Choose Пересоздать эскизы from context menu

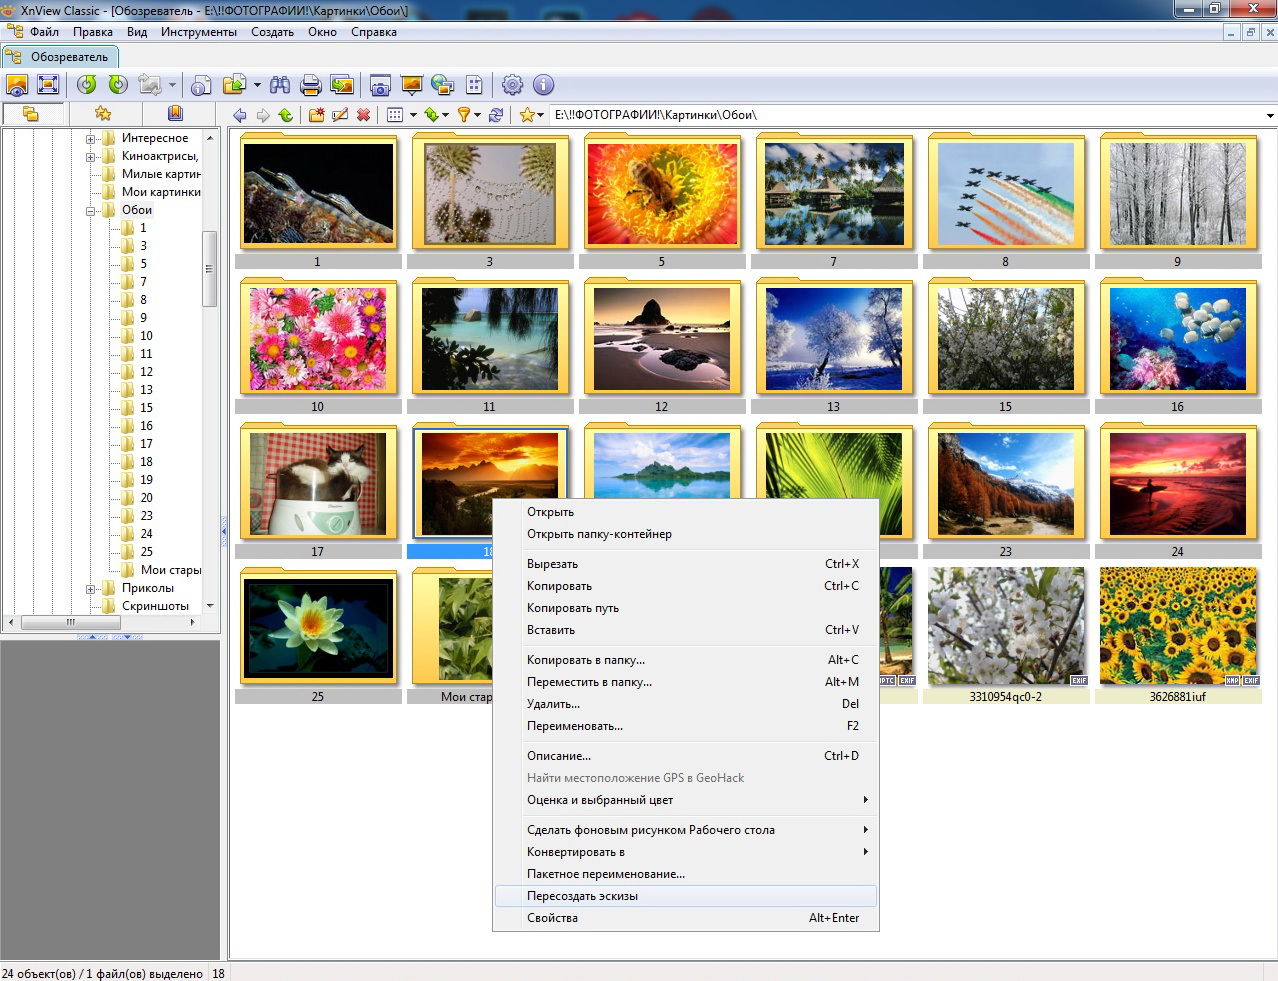(x=583, y=896)
